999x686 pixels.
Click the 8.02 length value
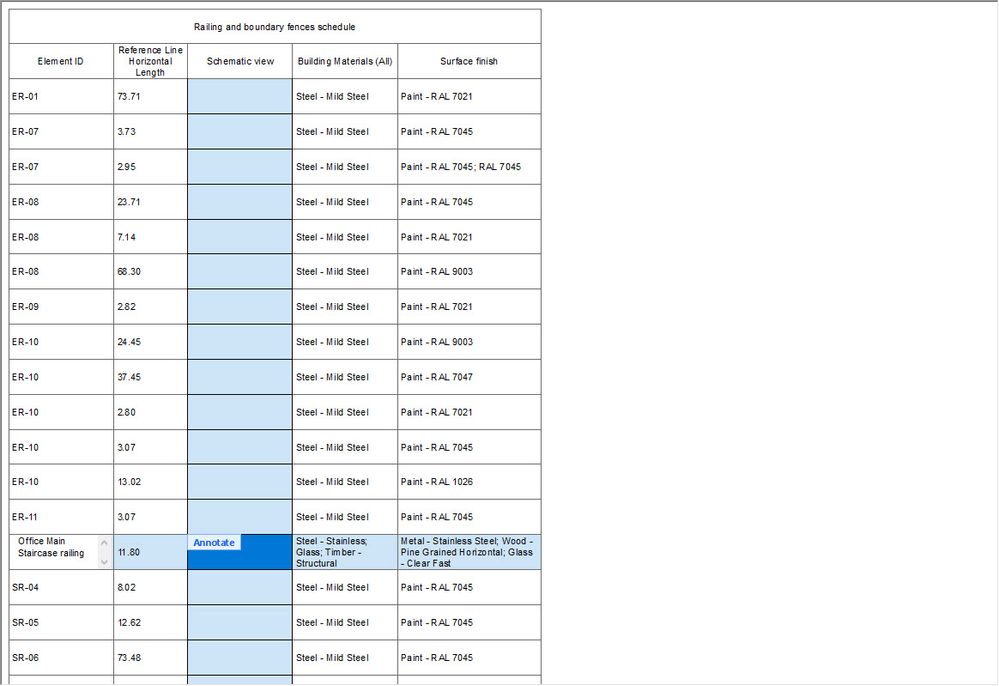[x=126, y=587]
